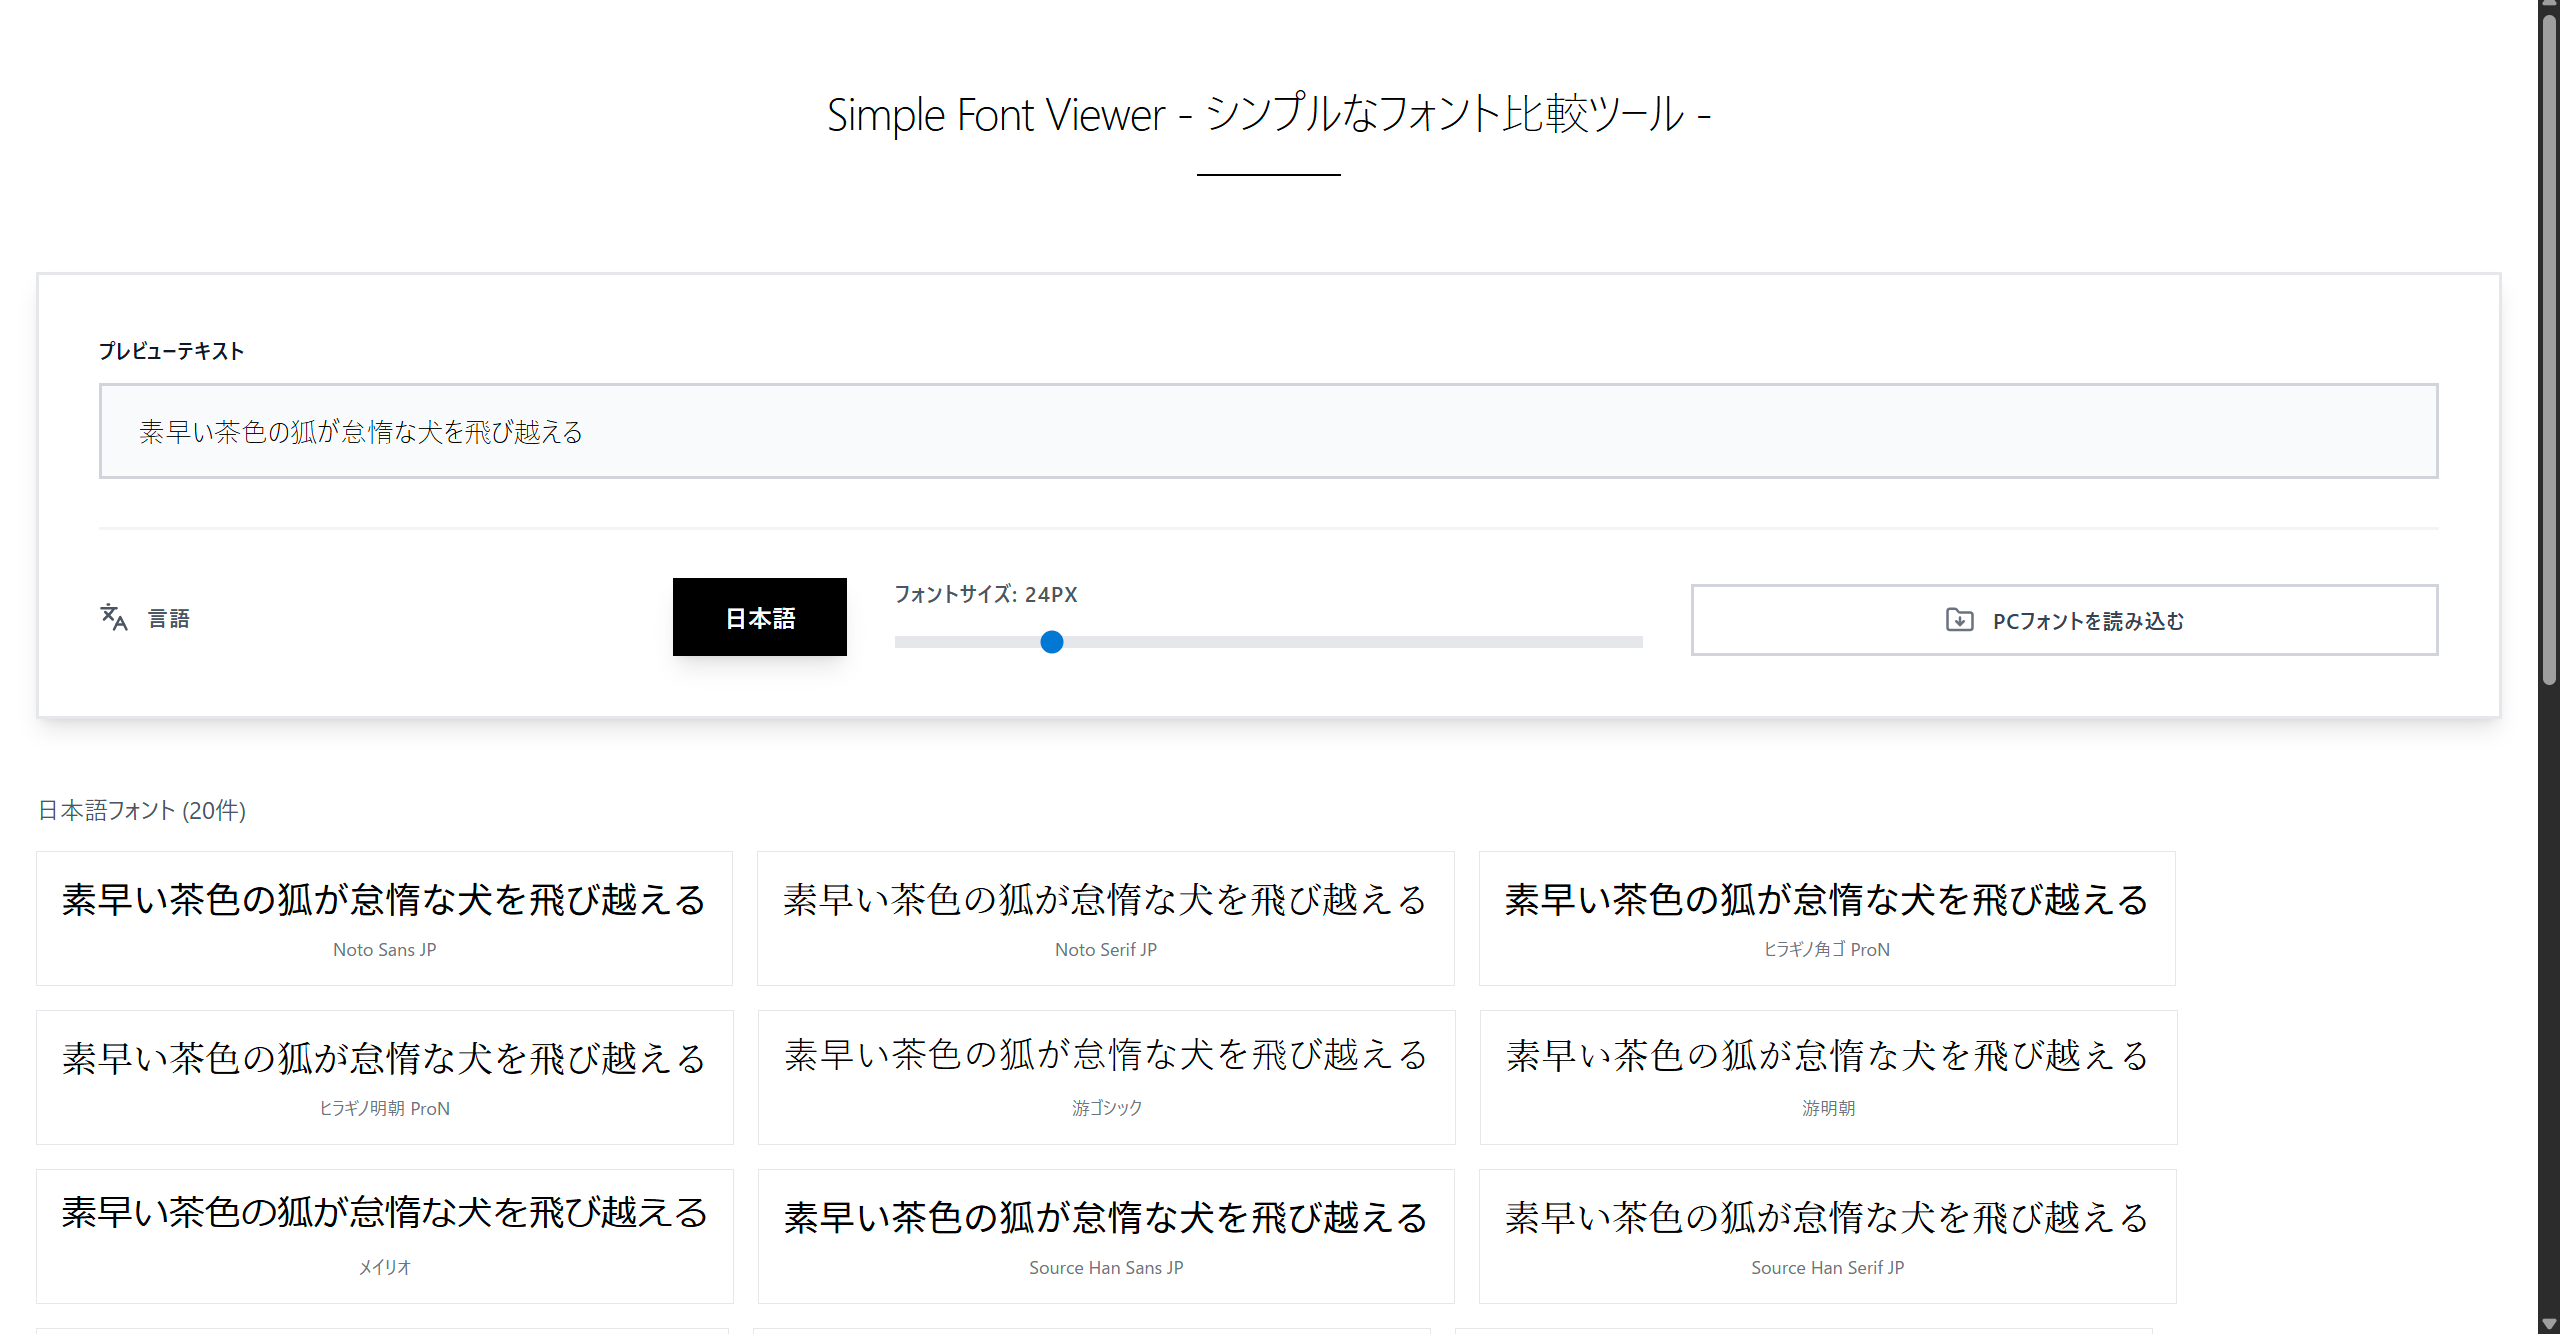Click the folder download icon

(x=1959, y=620)
